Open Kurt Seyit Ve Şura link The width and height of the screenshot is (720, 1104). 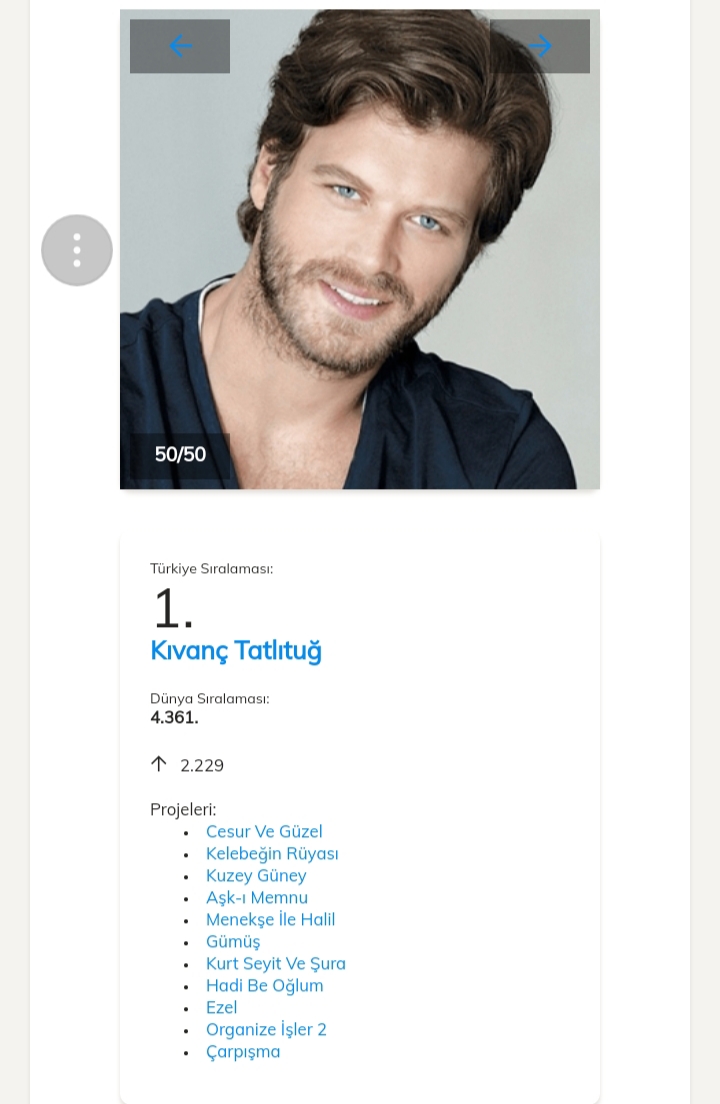(276, 964)
